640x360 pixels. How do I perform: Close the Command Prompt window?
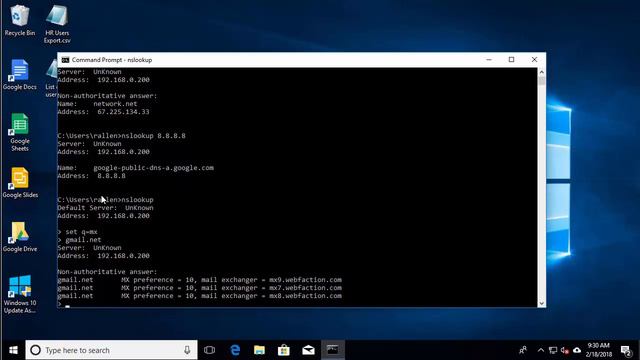(534, 60)
